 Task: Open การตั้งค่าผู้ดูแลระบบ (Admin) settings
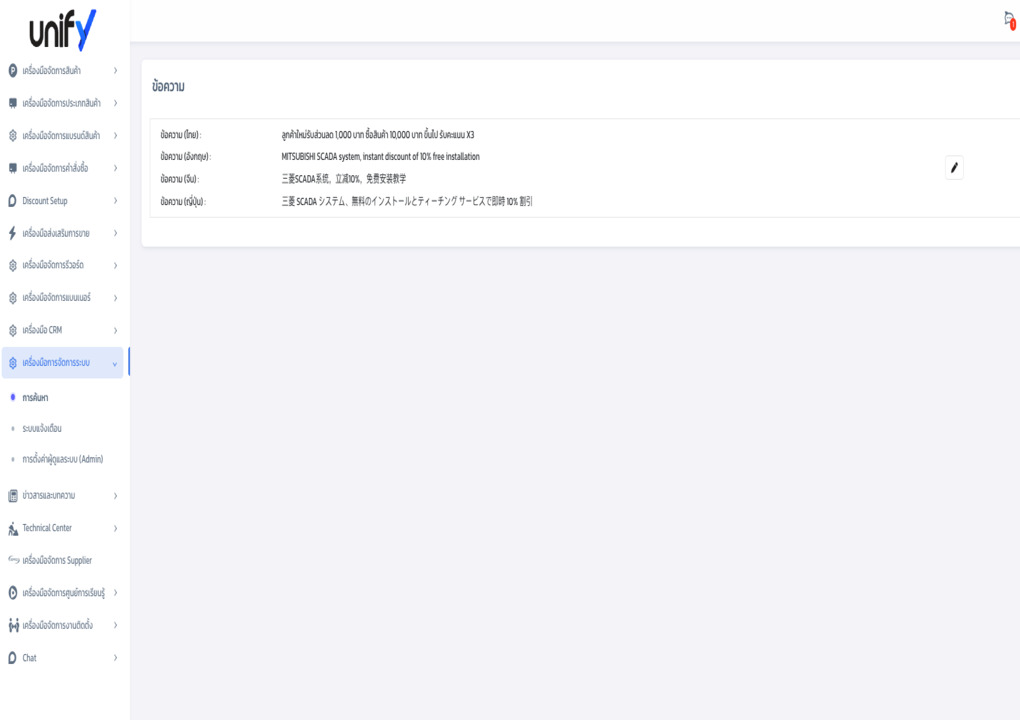62,459
